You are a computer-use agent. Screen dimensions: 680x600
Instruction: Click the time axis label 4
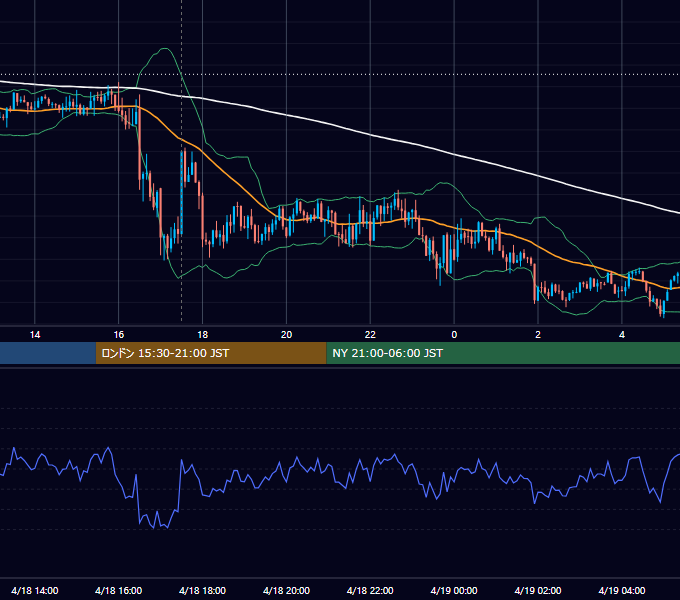[x=622, y=335]
